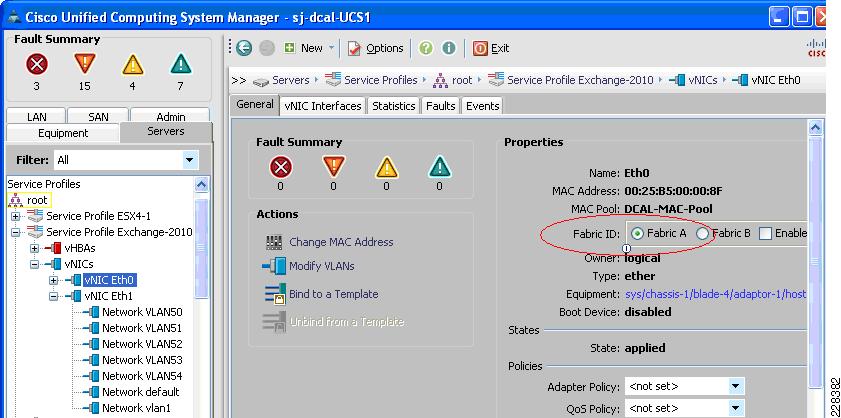Screen dimensions: 841x418
Task: Select the root node in tree
Action: [x=28, y=200]
